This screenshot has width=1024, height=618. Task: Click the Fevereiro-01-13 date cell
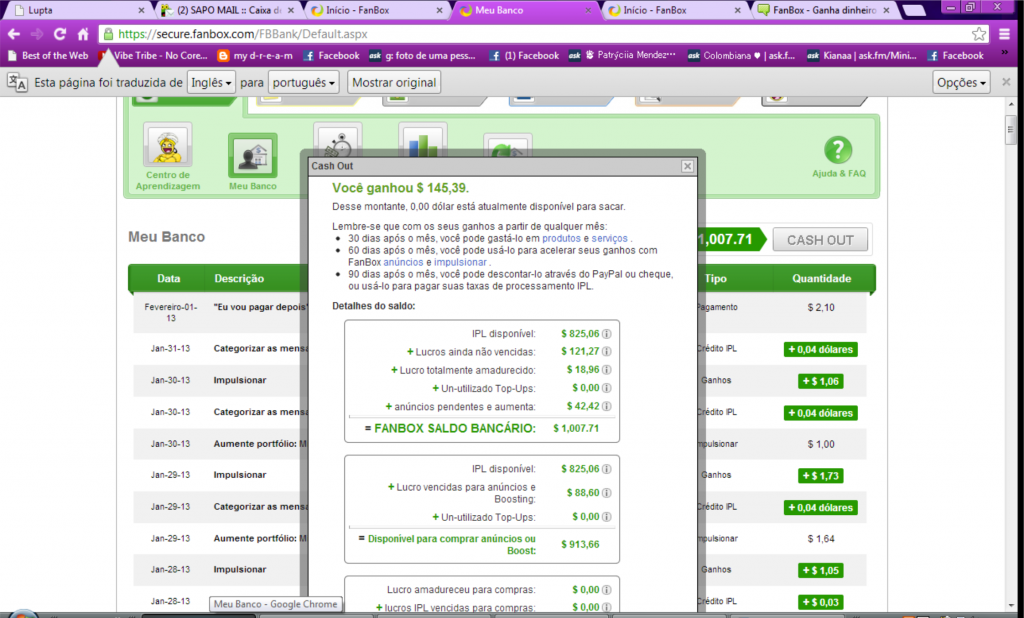click(170, 312)
